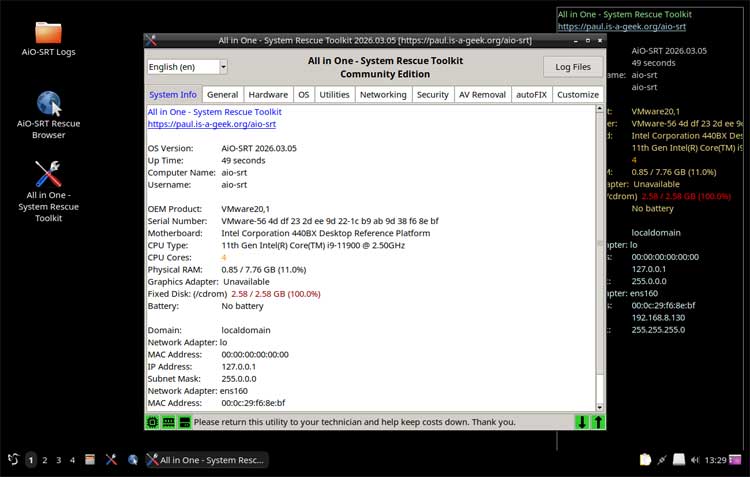Open the desktop widget paul.is-a-geek.org link
The height and width of the screenshot is (477, 750).
click(621, 26)
